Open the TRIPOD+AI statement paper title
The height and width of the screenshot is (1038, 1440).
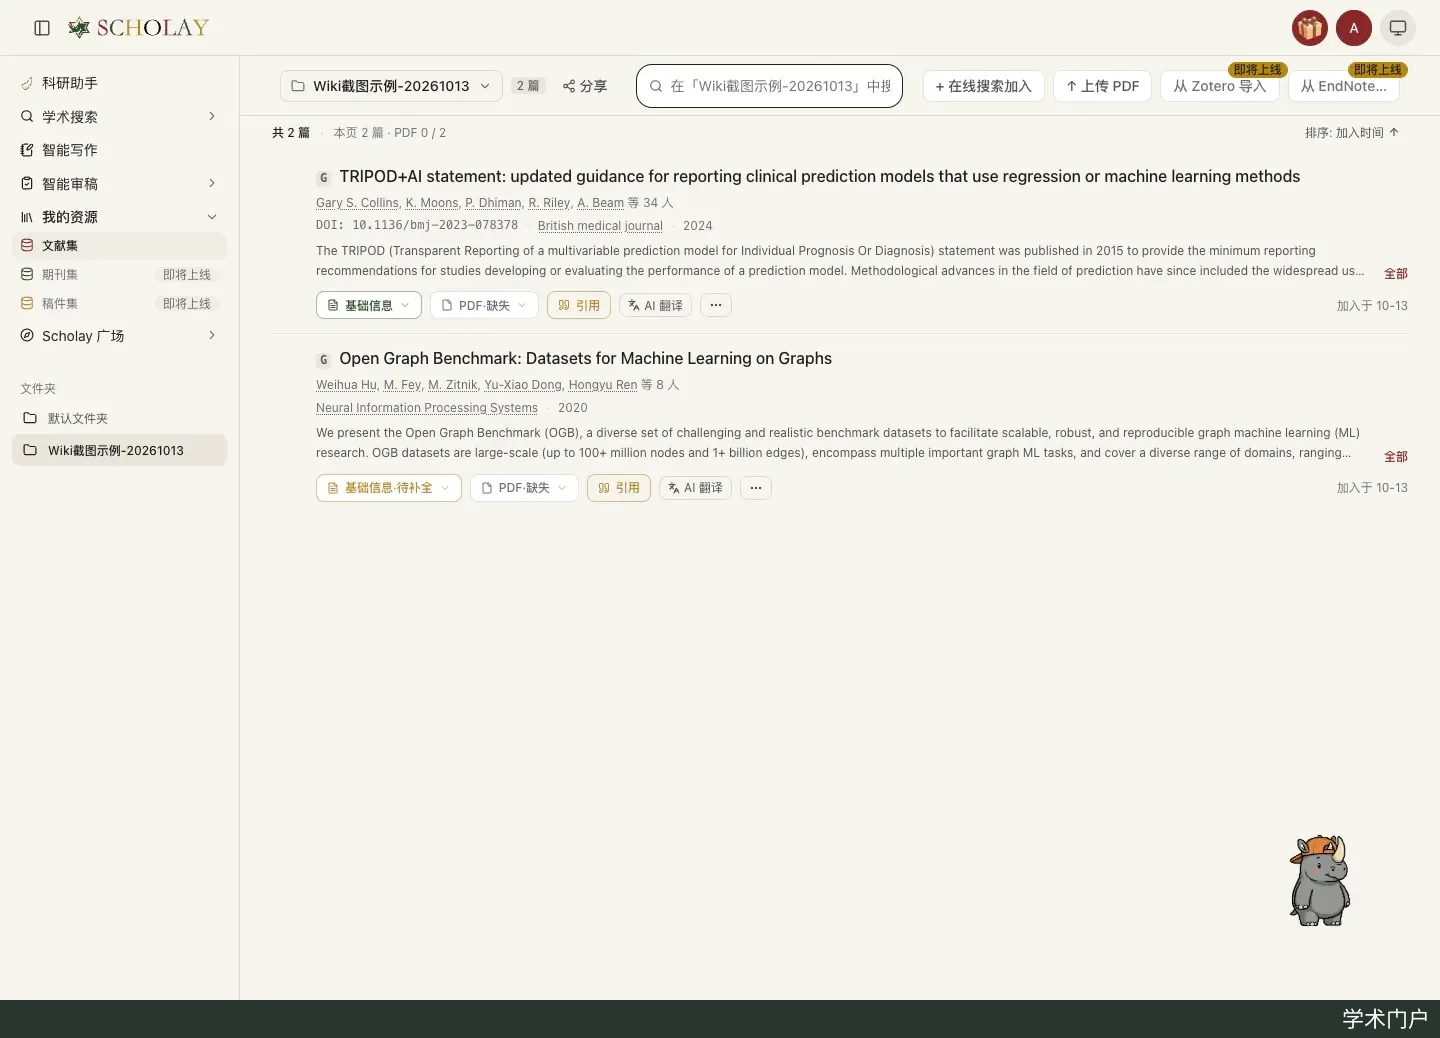[819, 177]
